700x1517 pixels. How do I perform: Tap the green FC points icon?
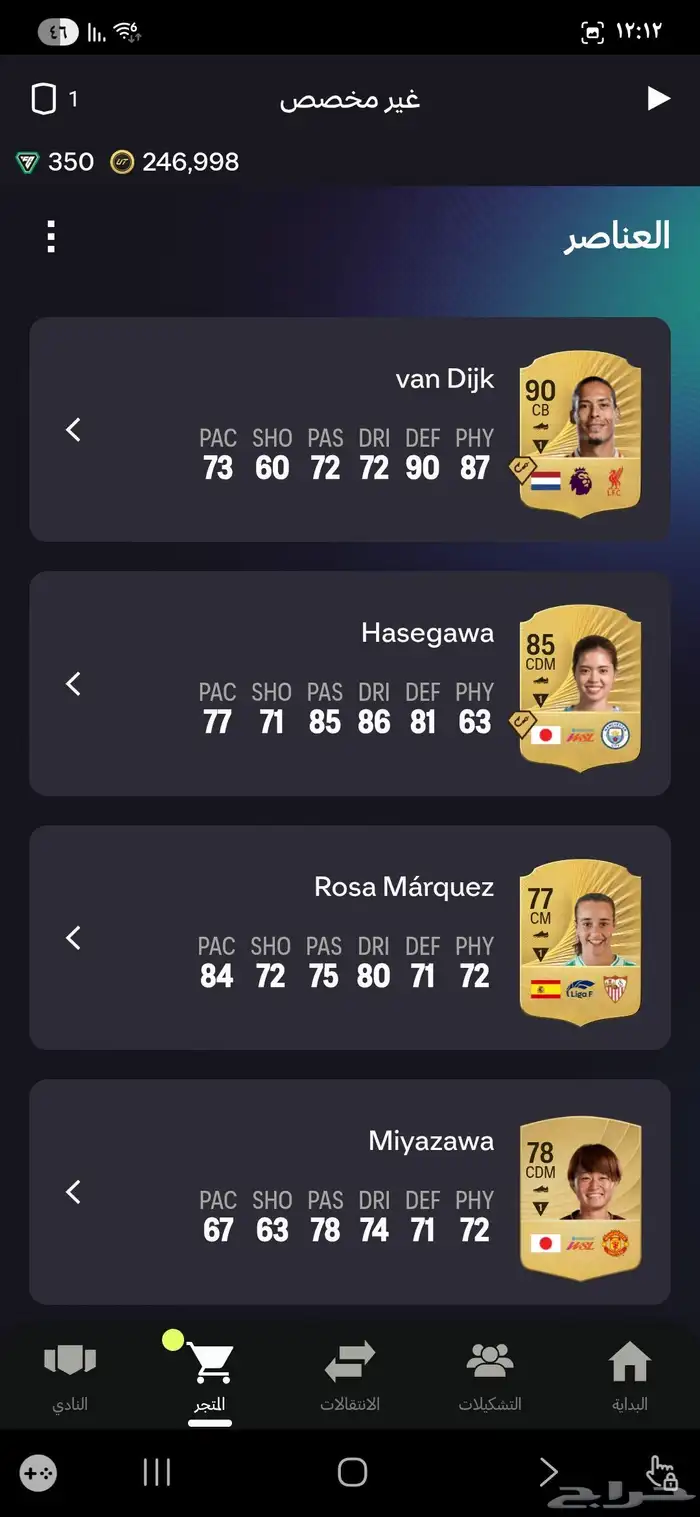coord(27,162)
